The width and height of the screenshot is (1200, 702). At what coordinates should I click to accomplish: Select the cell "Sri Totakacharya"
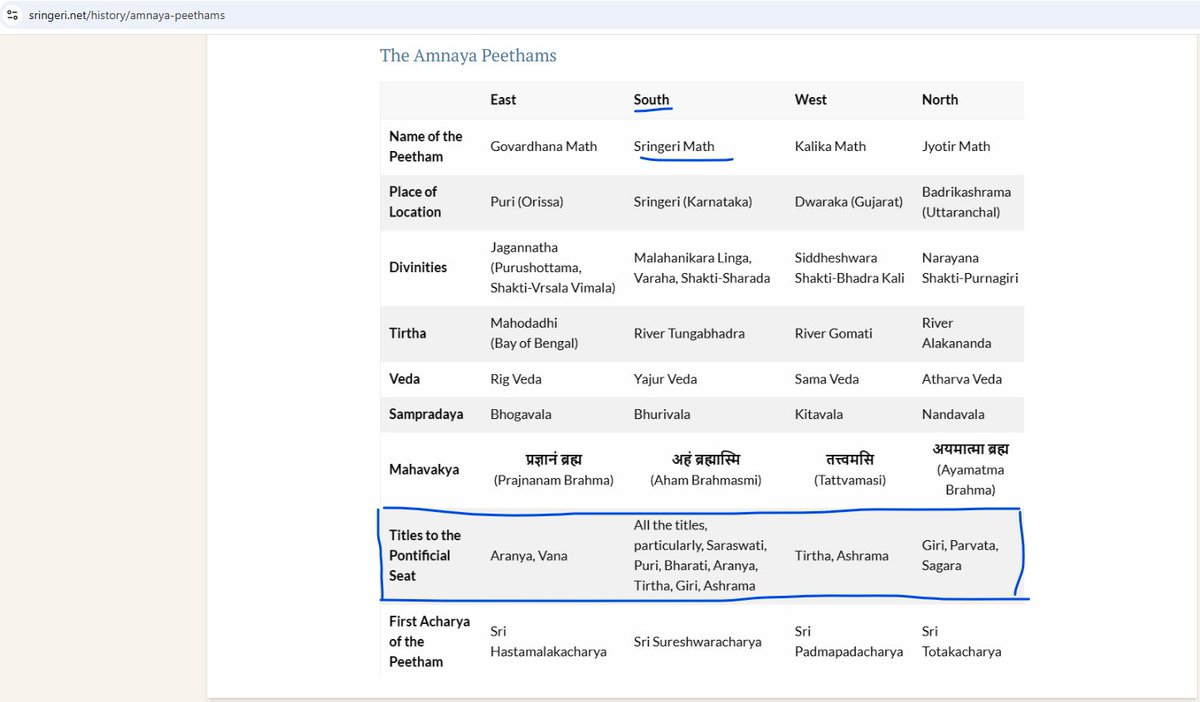pos(961,641)
